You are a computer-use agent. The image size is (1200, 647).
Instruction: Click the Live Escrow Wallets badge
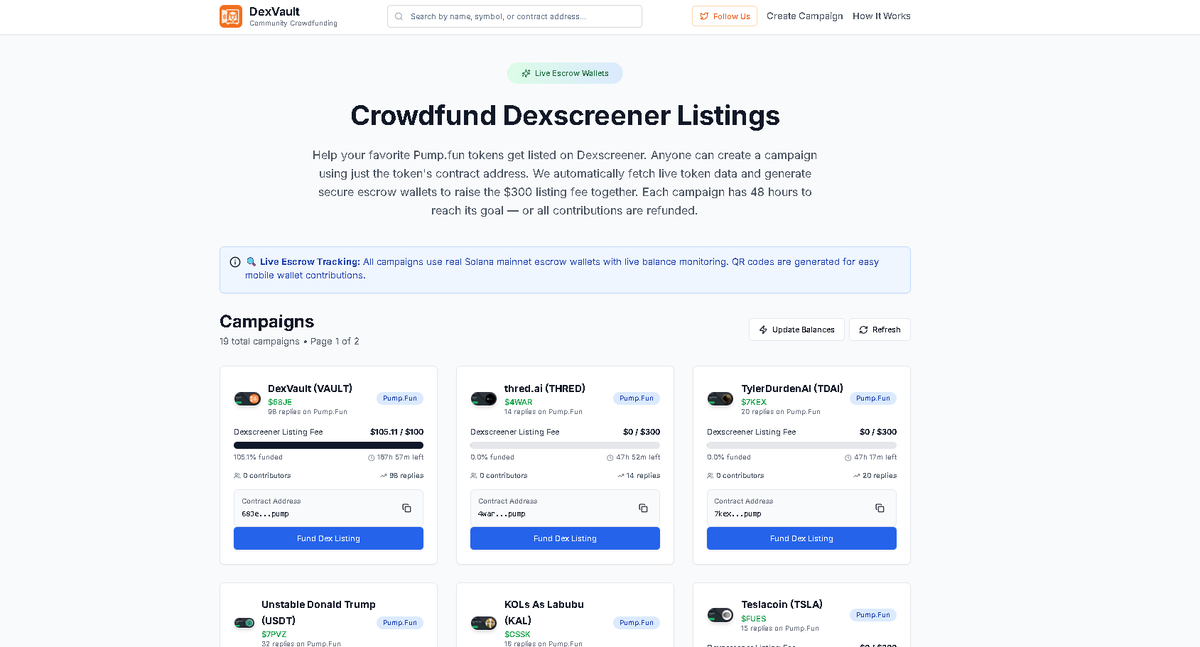[x=565, y=73]
